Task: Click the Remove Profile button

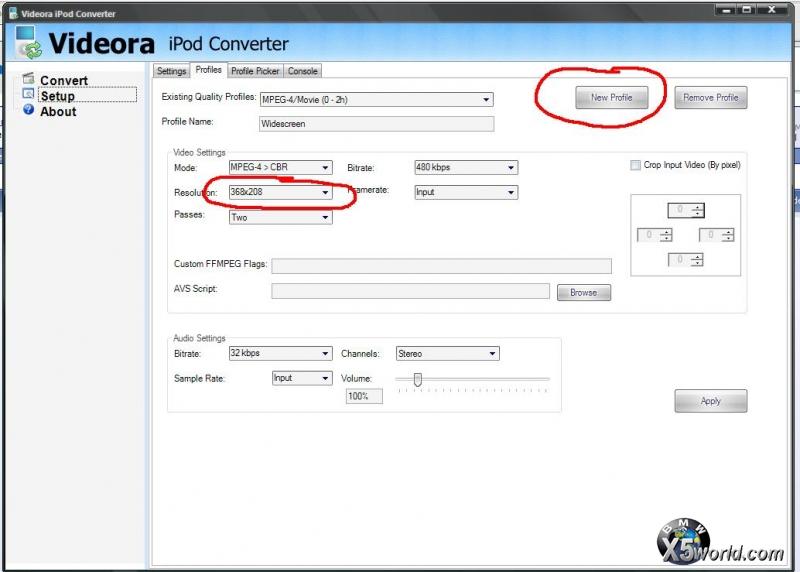Action: point(711,97)
